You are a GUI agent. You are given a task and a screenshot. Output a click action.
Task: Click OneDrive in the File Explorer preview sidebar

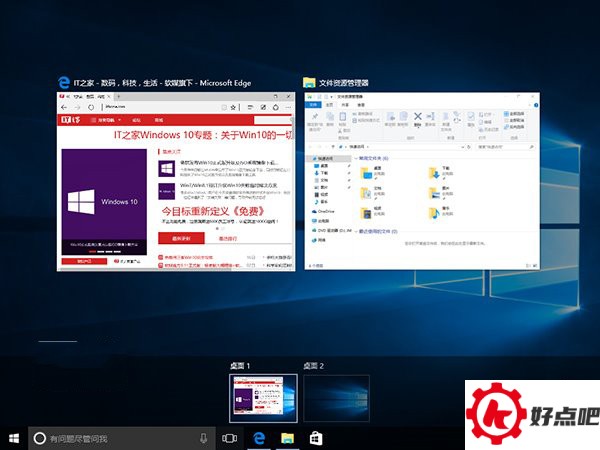325,211
